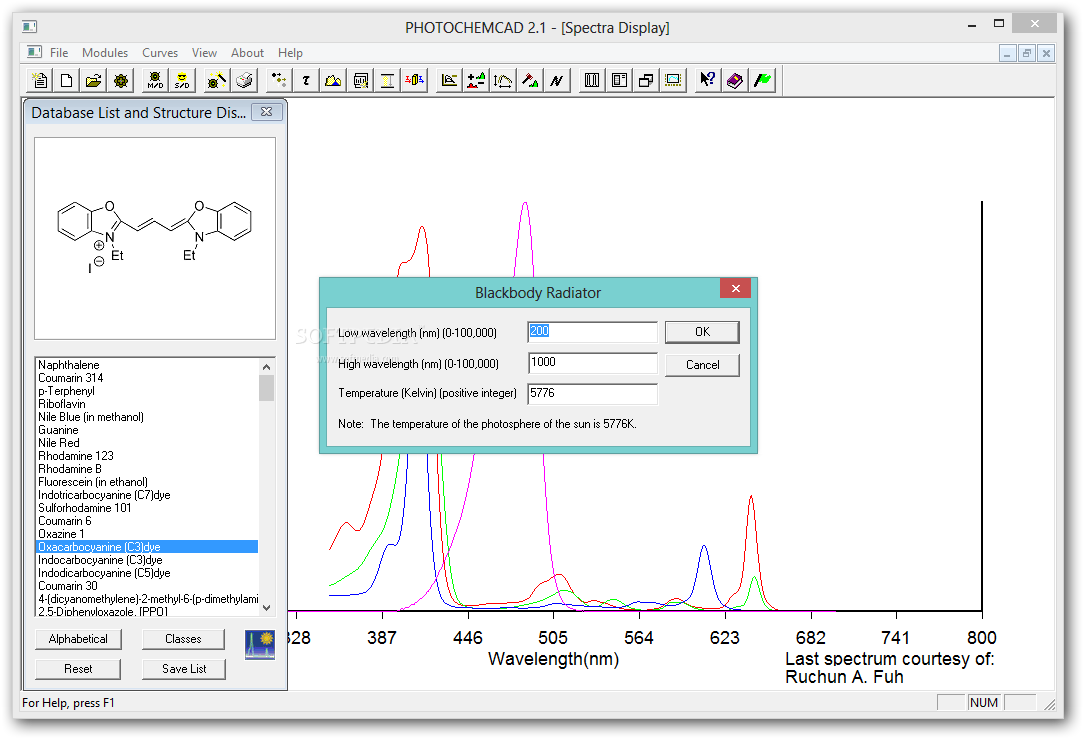This screenshot has width=1084, height=739.
Task: Click the monitor with pencil toolbar icon
Action: [x=360, y=80]
